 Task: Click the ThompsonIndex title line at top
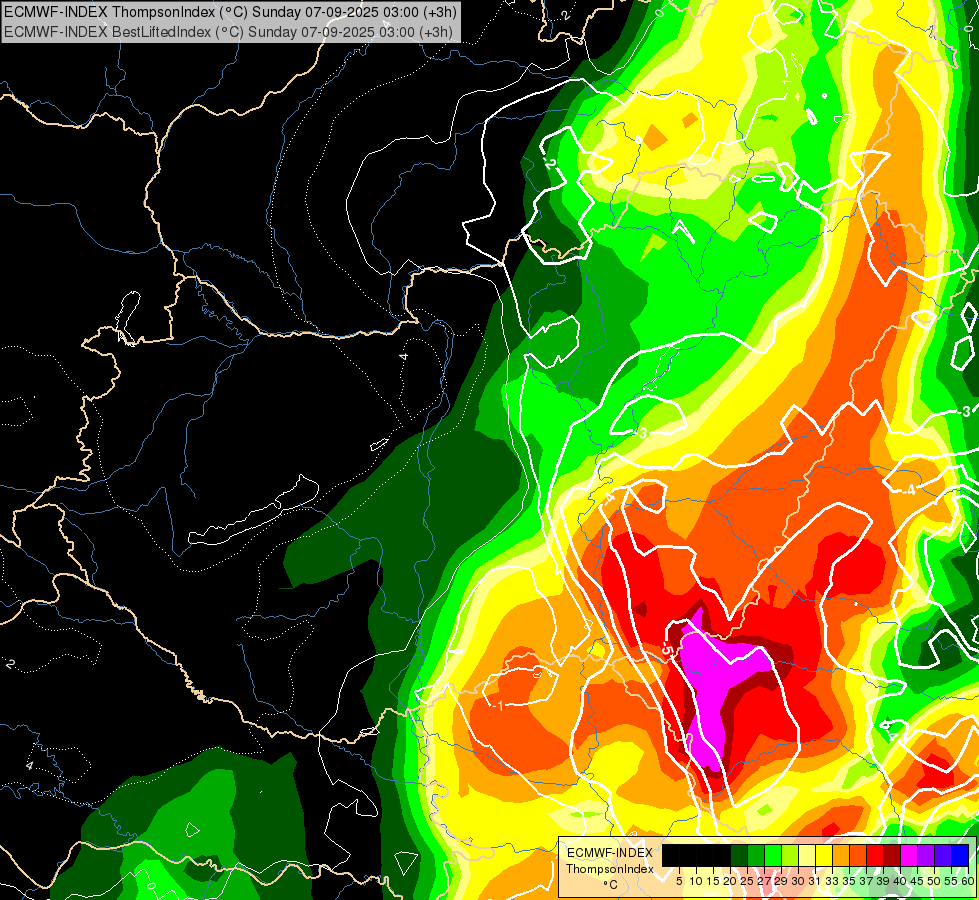(230, 11)
